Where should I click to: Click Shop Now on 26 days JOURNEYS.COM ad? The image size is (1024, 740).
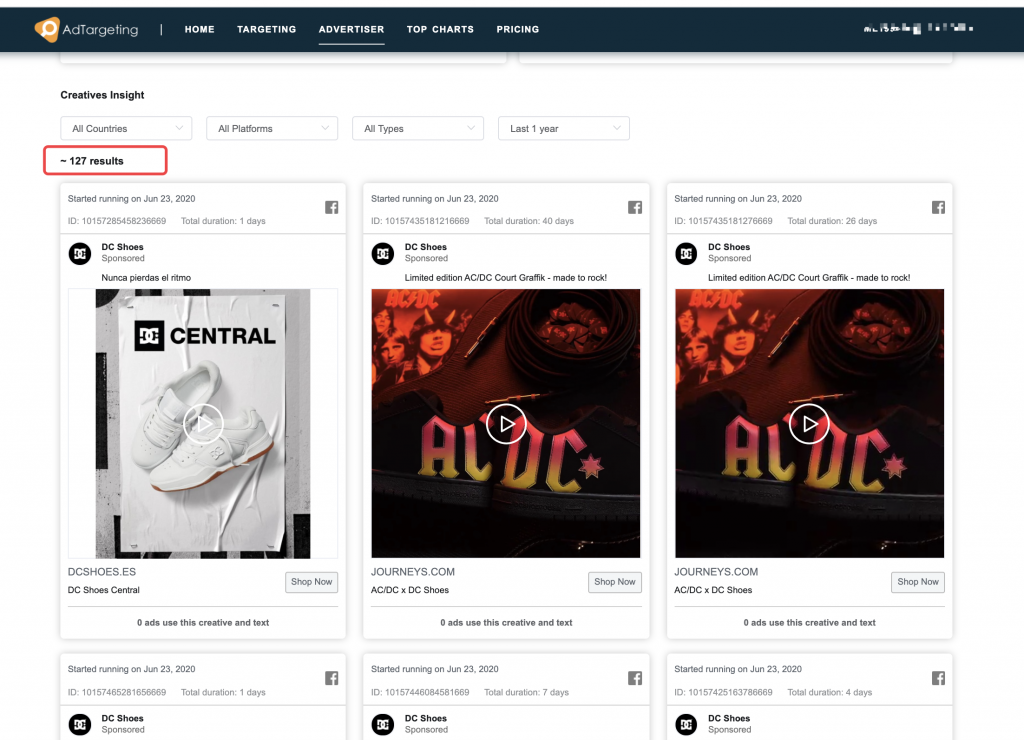[918, 582]
